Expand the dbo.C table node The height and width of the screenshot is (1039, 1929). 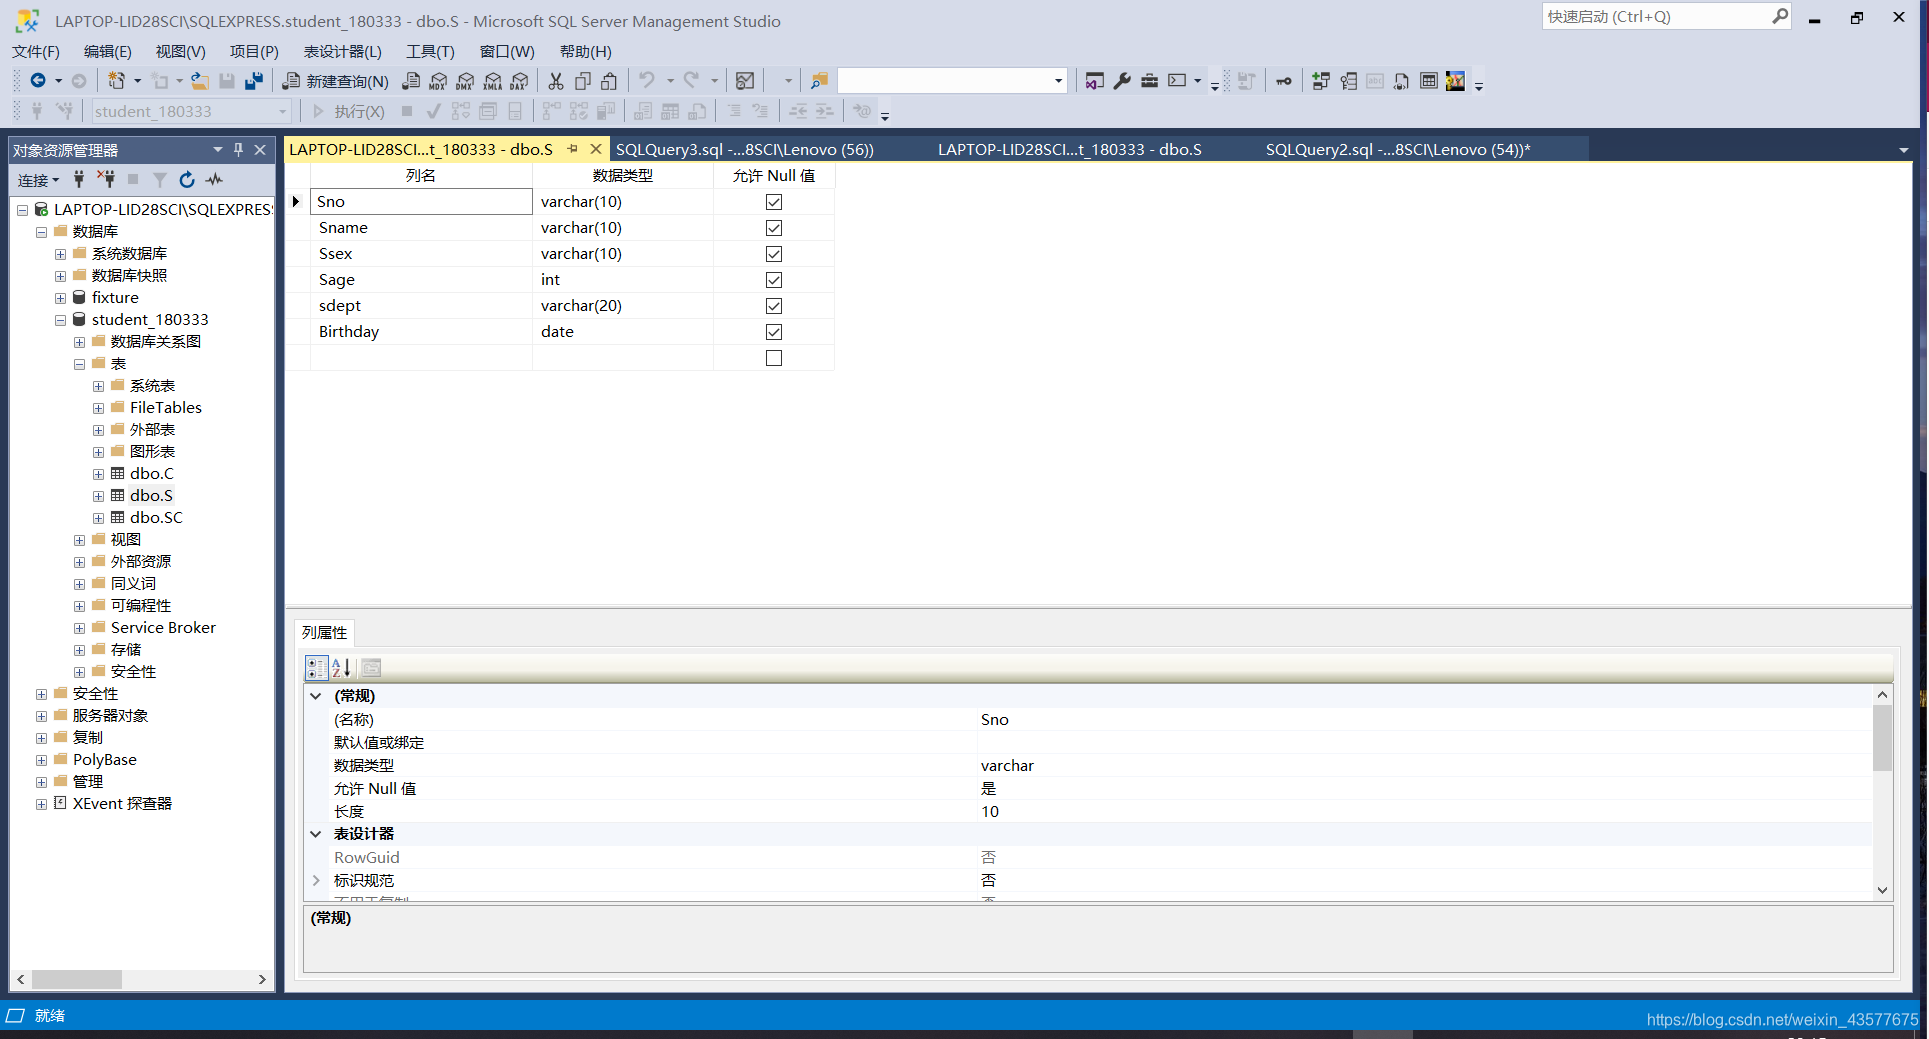(x=98, y=474)
